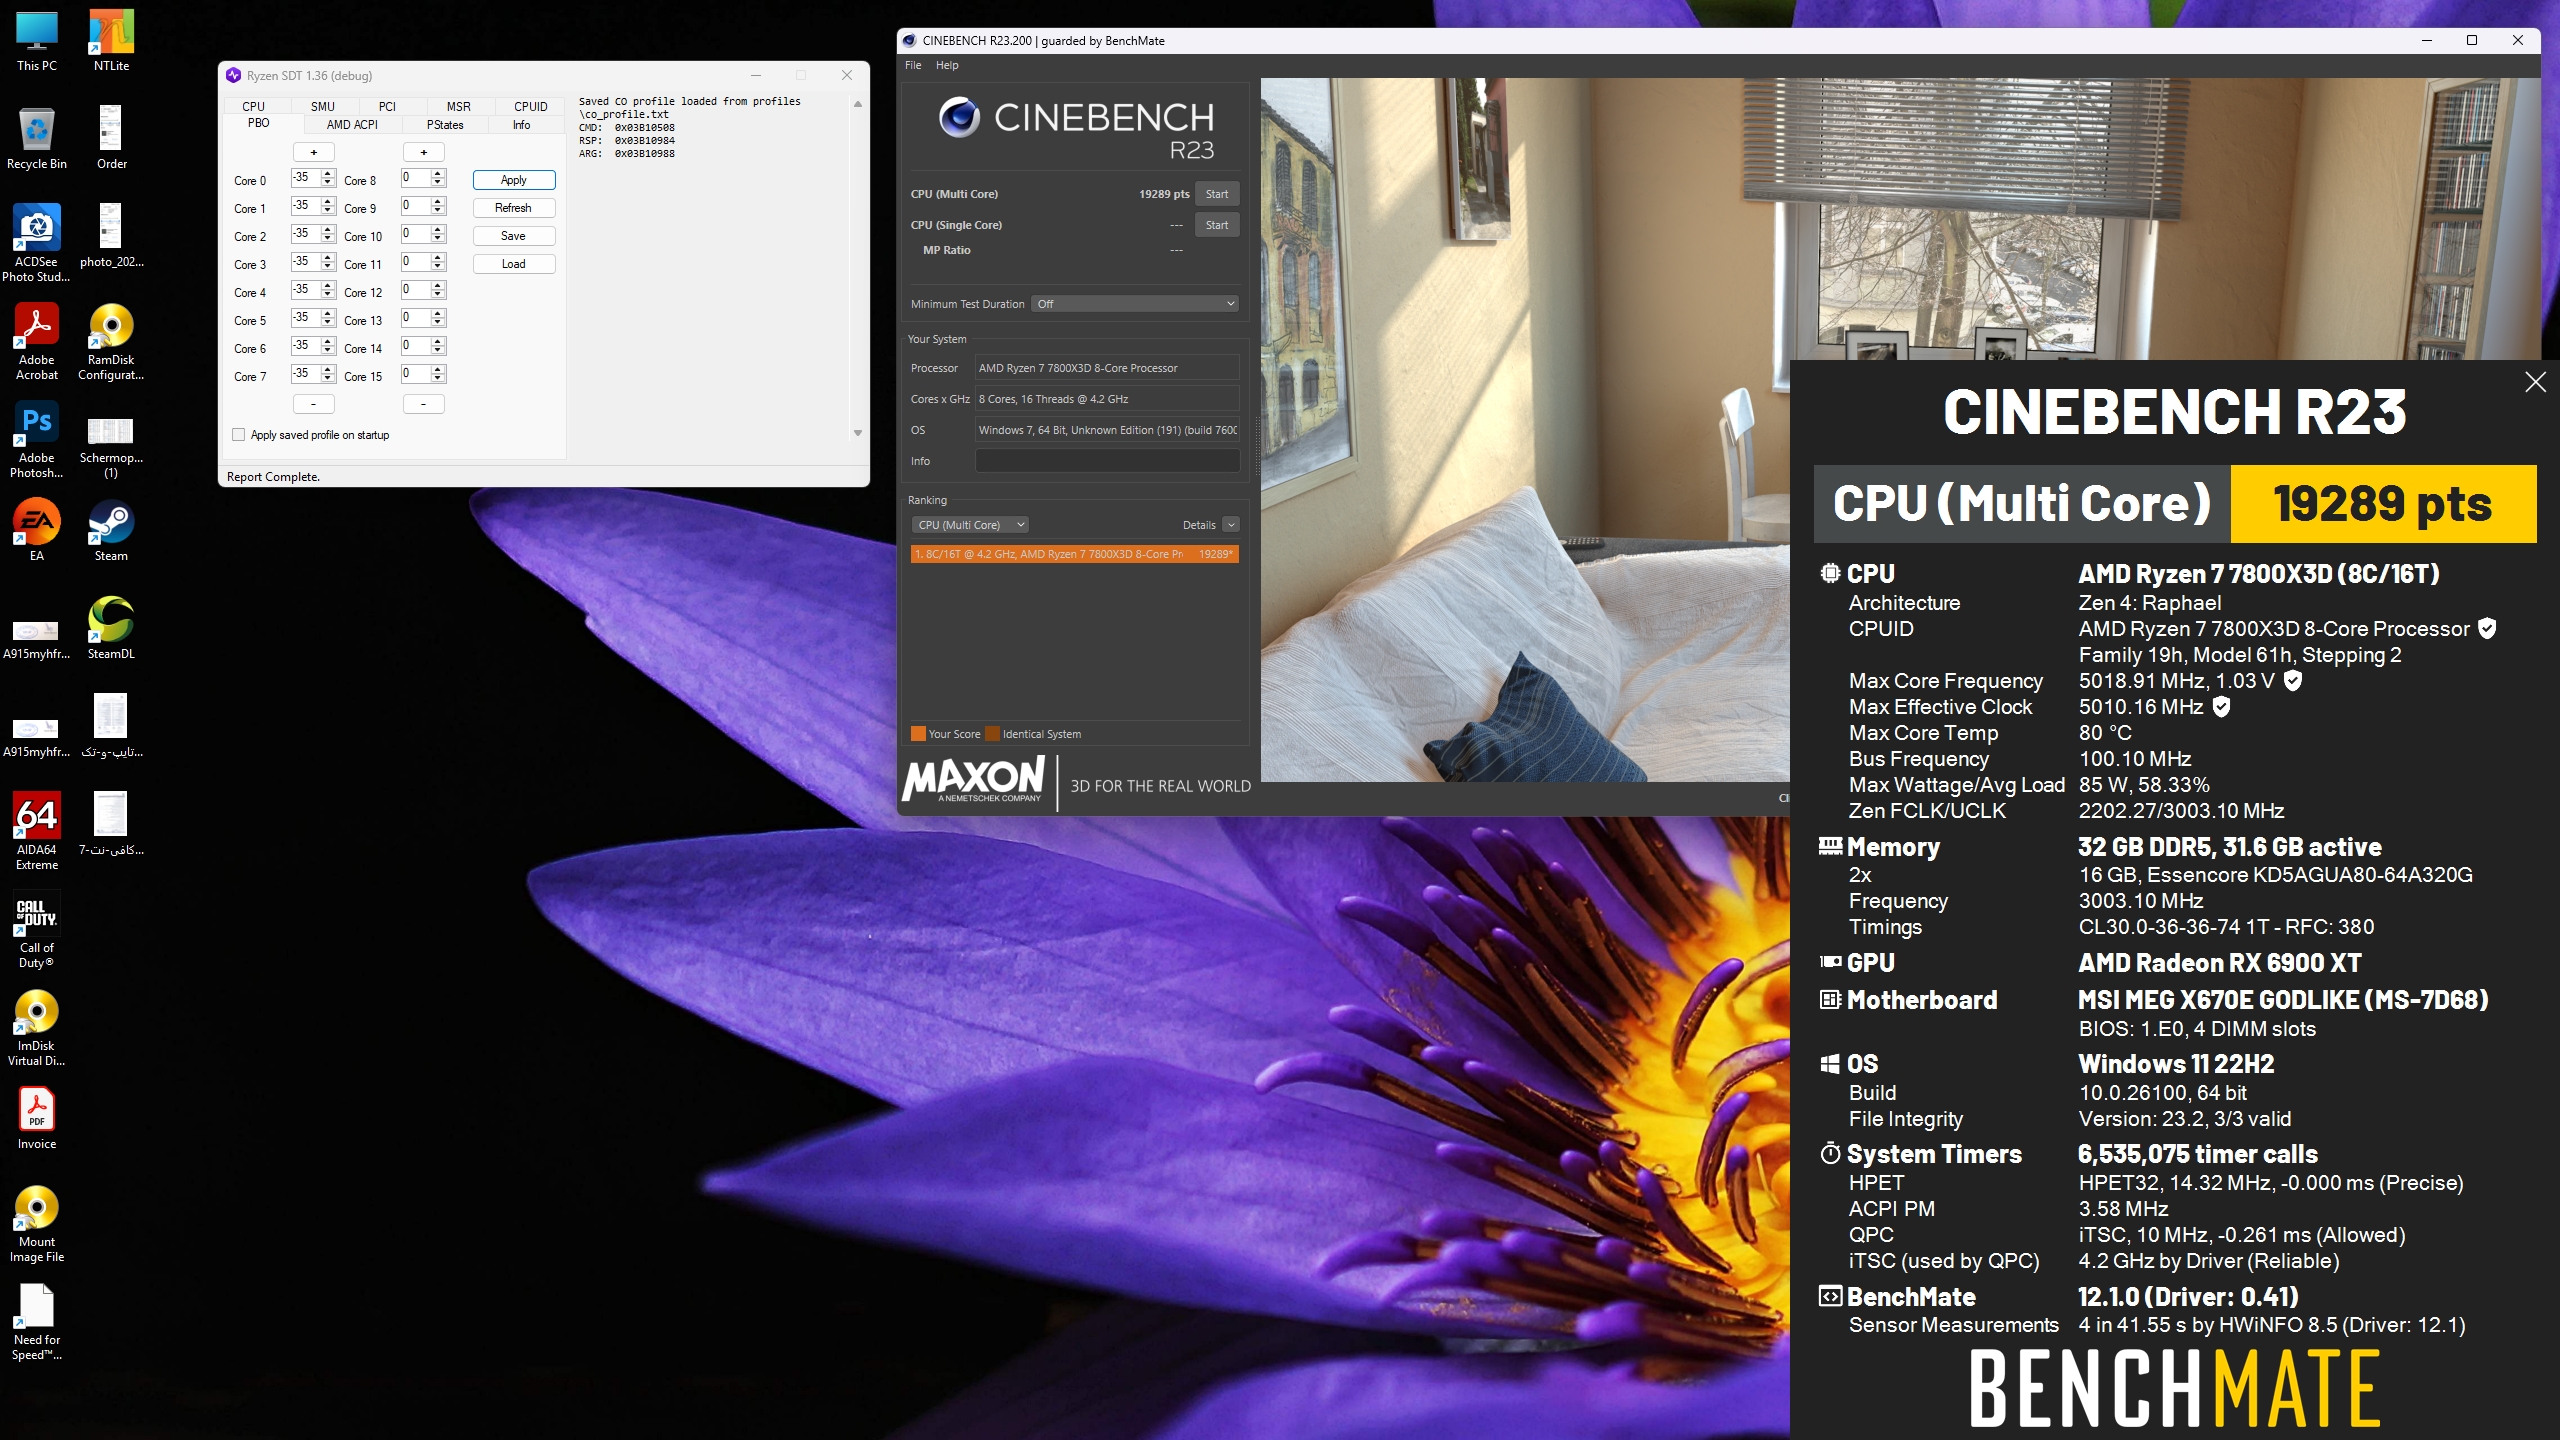Screen dimensions: 2560x1440
Task: Switch to the SMU tab
Action: click(x=322, y=106)
